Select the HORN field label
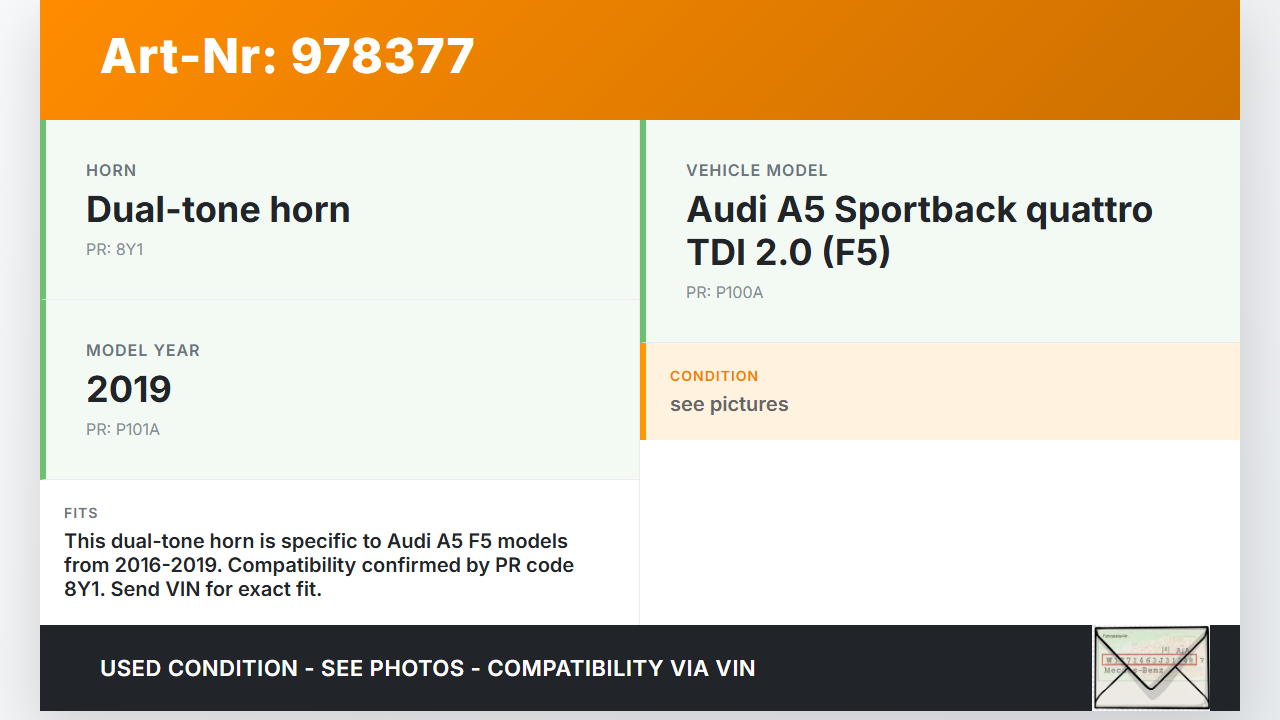The height and width of the screenshot is (720, 1280). click(111, 170)
